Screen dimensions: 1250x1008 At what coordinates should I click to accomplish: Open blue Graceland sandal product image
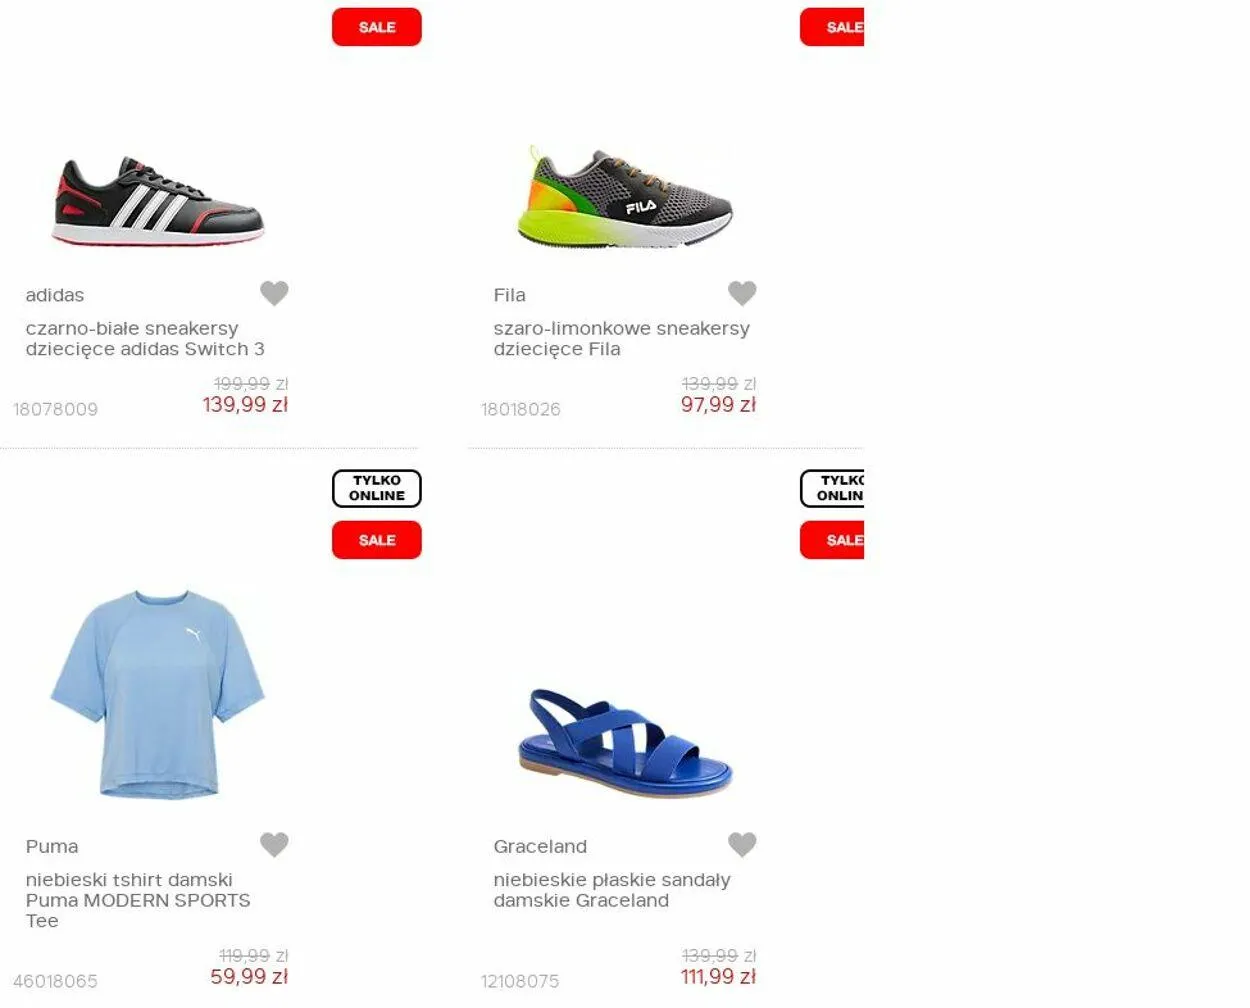pos(626,742)
